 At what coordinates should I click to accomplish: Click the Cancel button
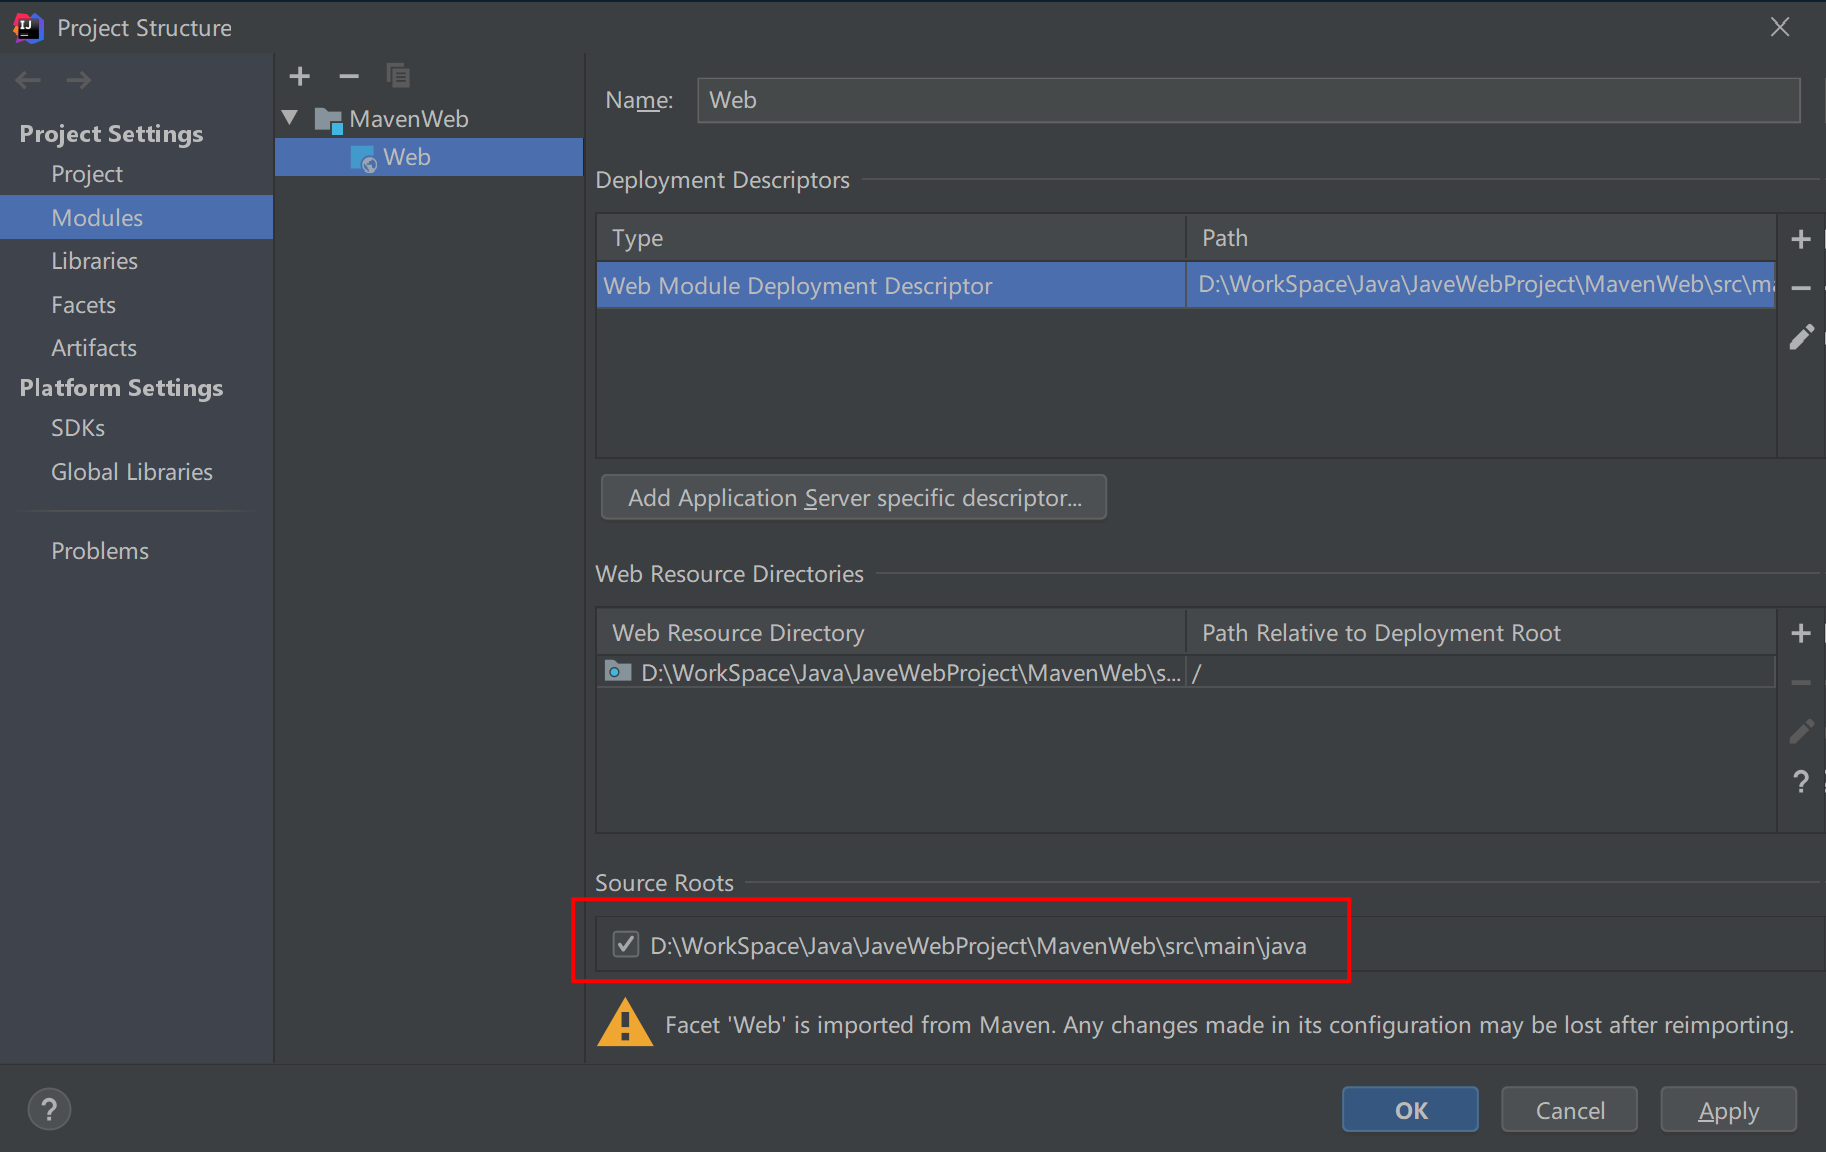pos(1569,1110)
